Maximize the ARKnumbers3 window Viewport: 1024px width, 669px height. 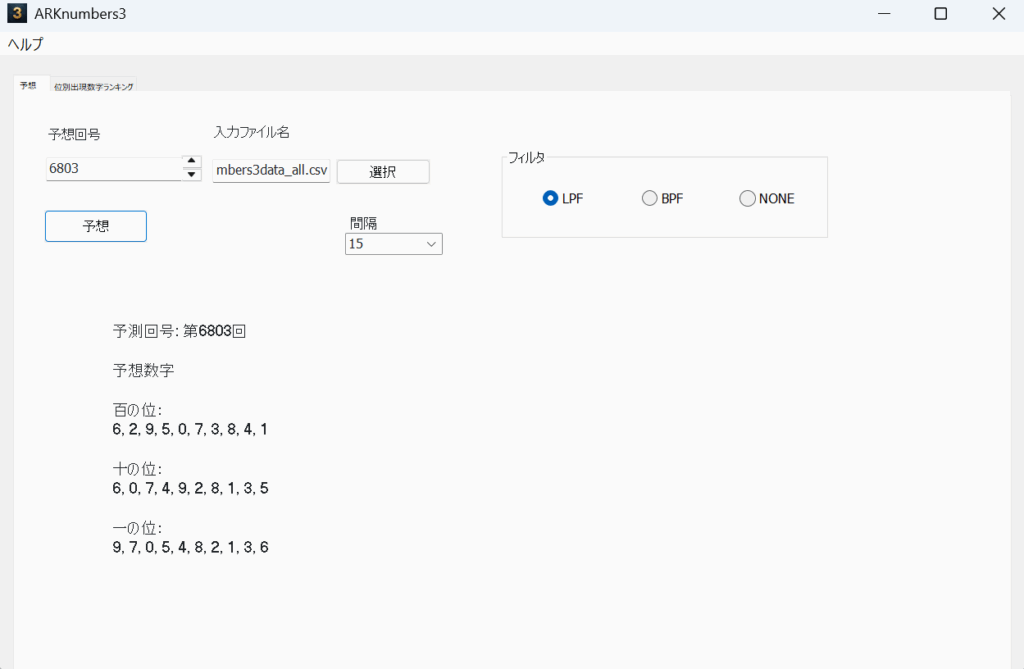940,14
